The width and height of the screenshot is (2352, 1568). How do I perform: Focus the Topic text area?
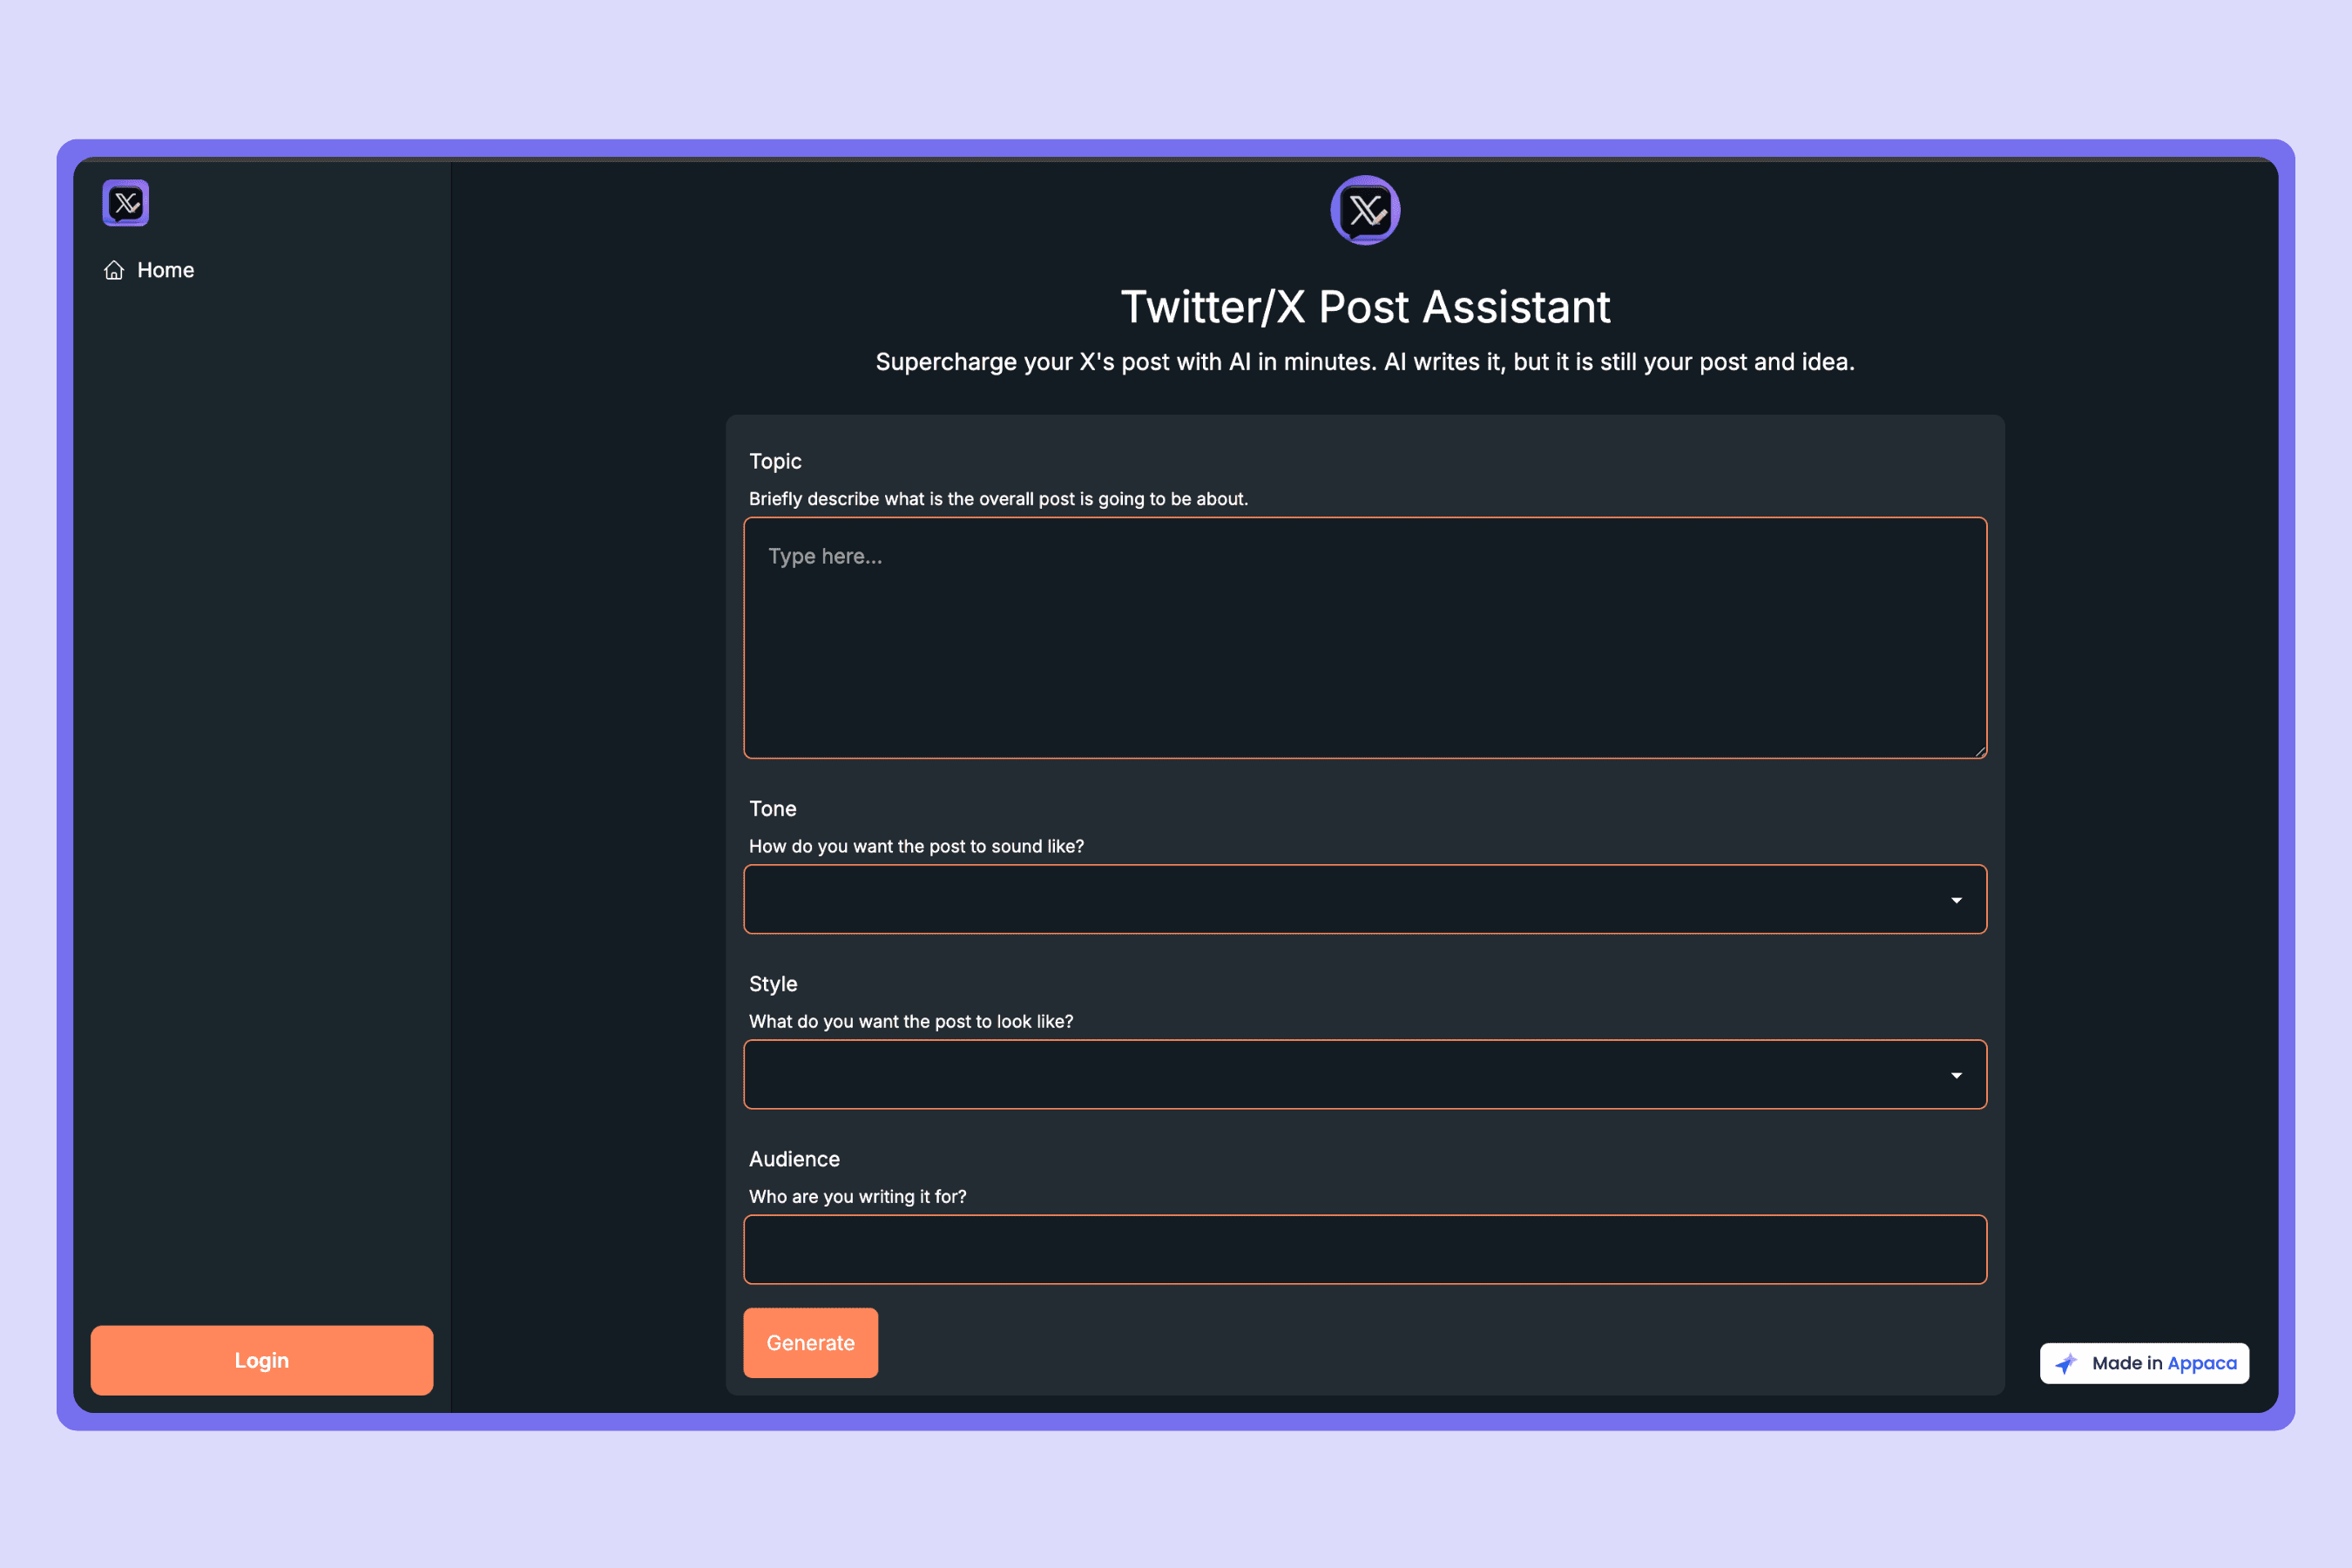(x=1365, y=637)
